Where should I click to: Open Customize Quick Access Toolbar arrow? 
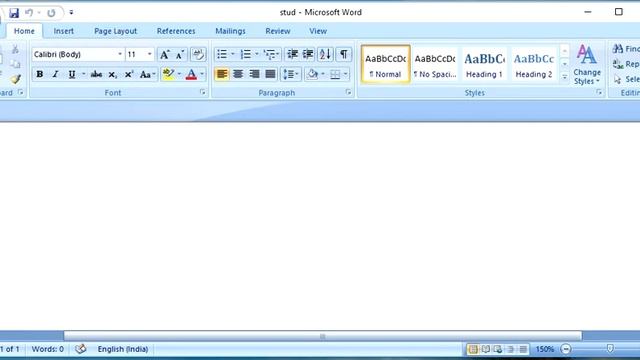[71, 13]
